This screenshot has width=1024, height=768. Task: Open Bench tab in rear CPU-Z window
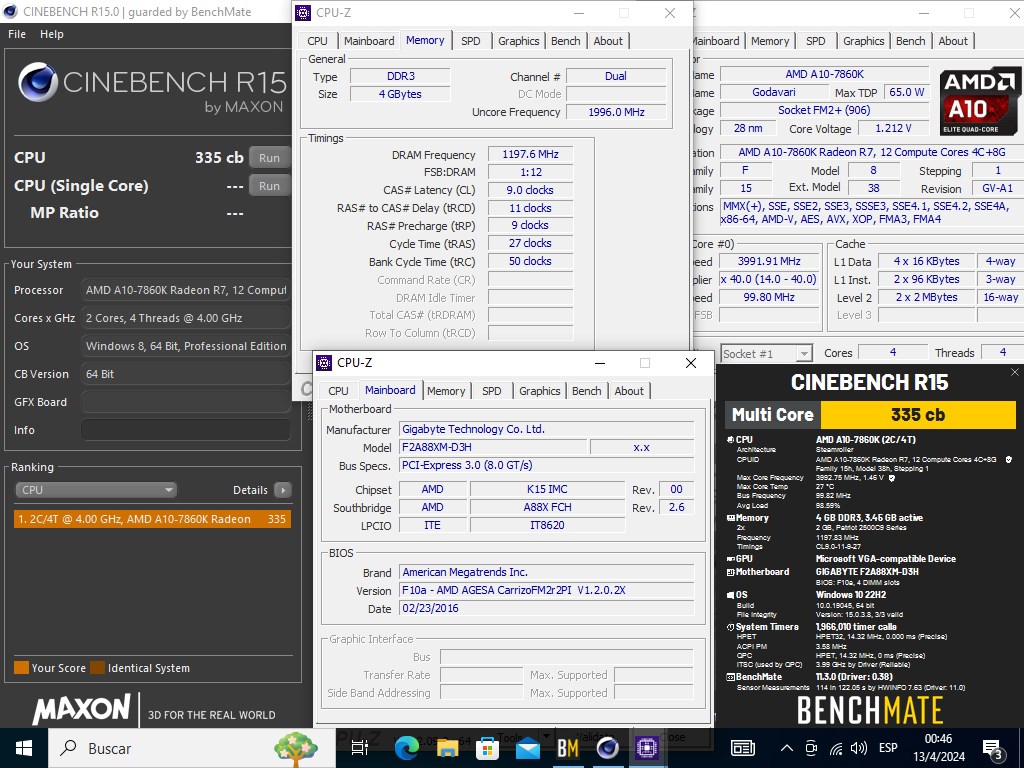click(x=910, y=40)
